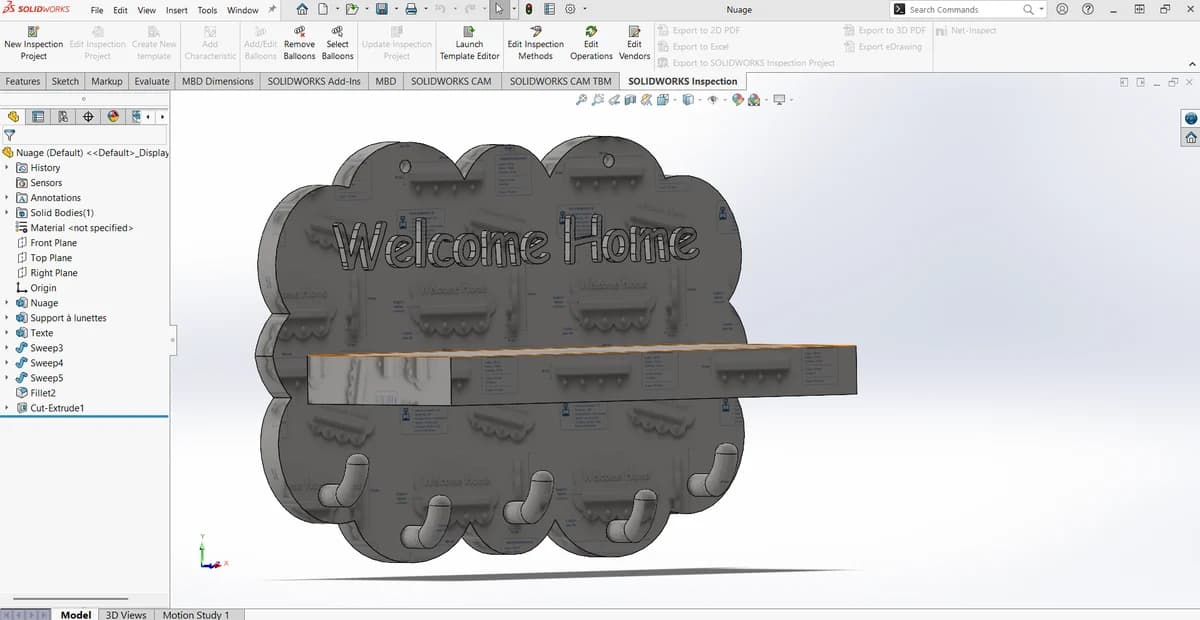This screenshot has height=620, width=1200.
Task: Open SOLIDWORKS Resources in the task pane
Action: coord(1191,118)
